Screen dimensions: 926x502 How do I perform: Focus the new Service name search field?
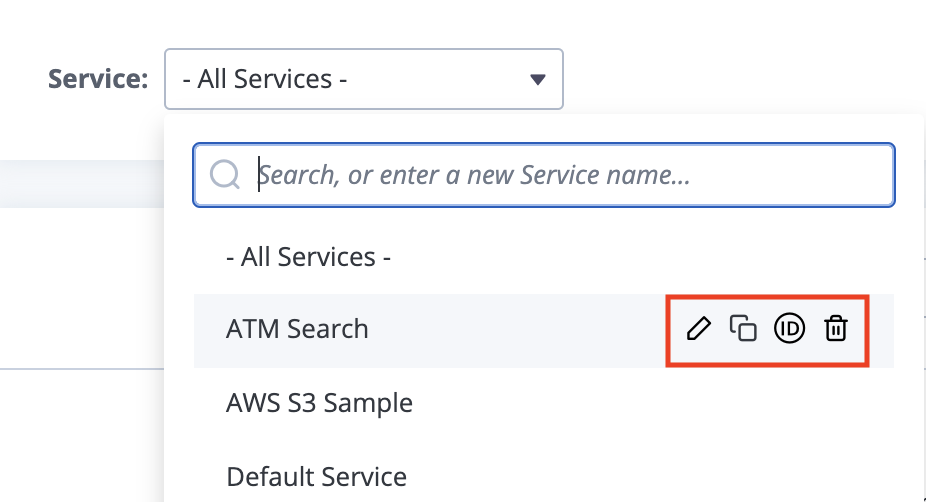544,175
